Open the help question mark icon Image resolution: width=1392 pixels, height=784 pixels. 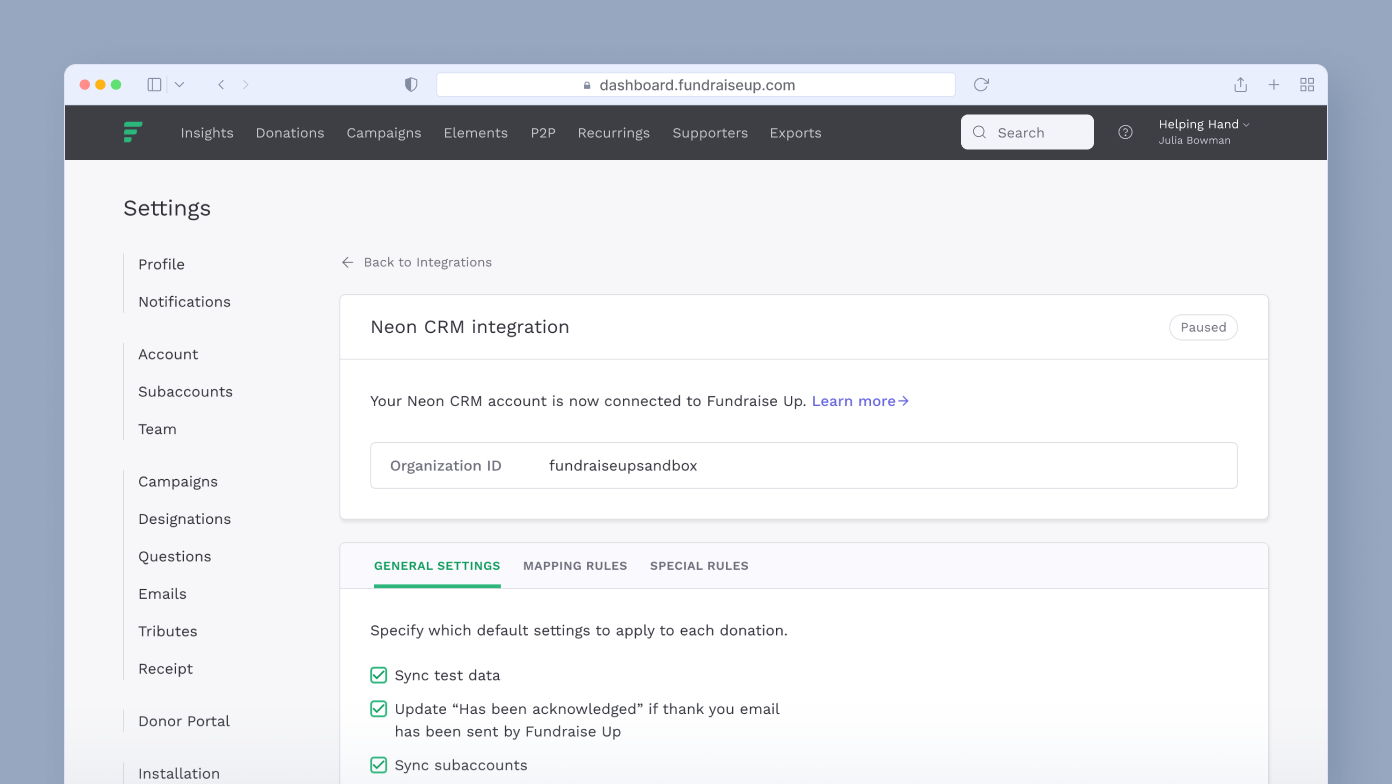1125,132
